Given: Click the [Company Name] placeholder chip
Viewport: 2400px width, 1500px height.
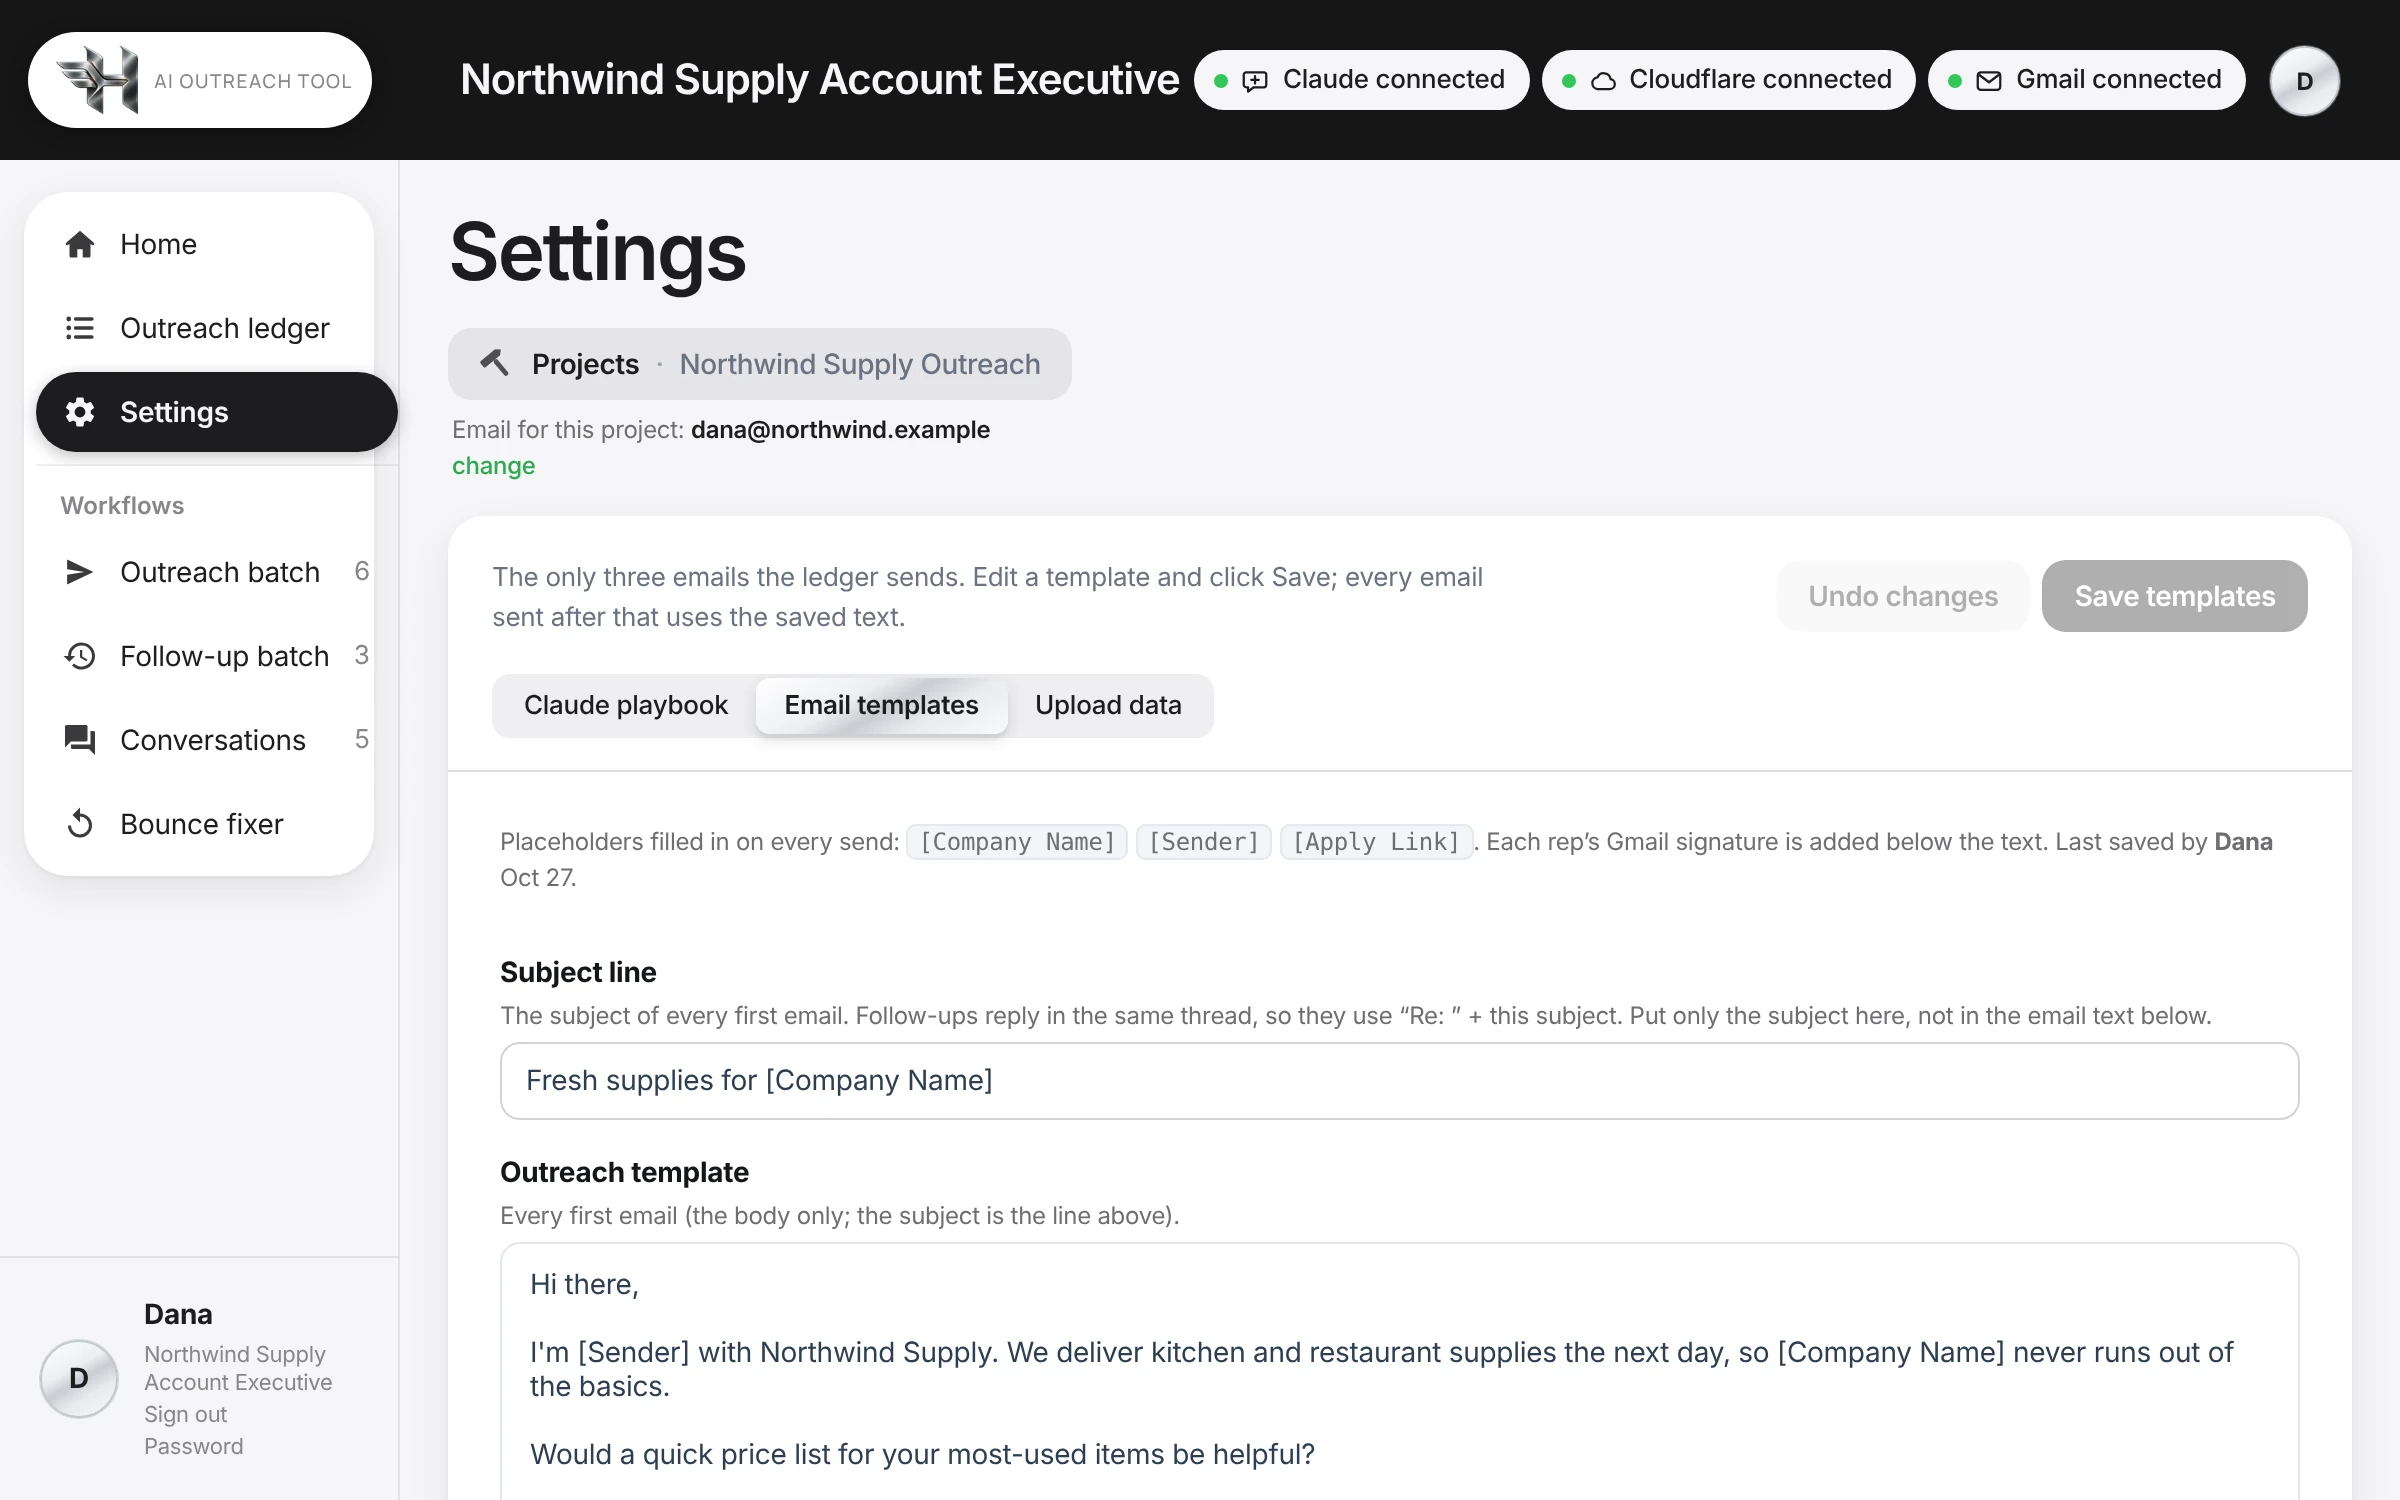Looking at the screenshot, I should point(1017,842).
